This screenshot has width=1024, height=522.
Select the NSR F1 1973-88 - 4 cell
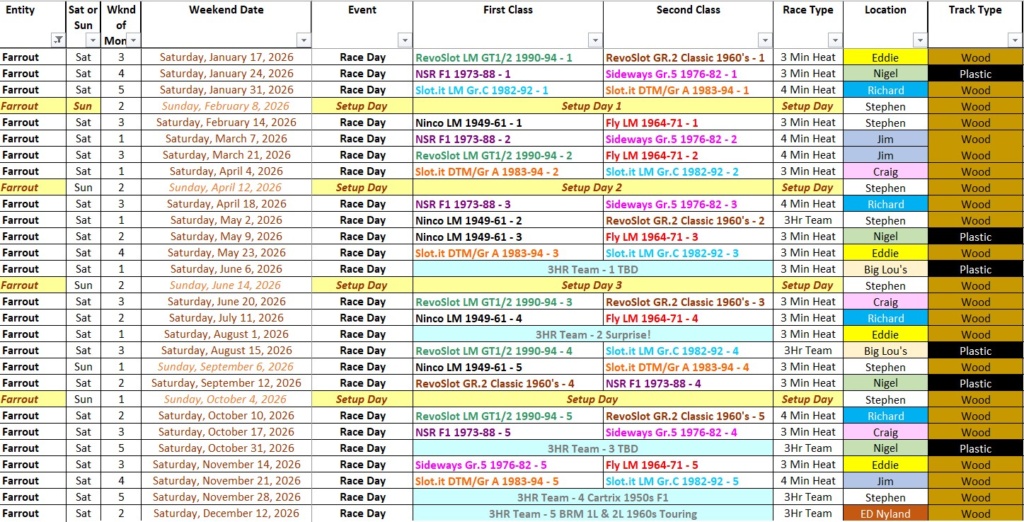point(687,384)
